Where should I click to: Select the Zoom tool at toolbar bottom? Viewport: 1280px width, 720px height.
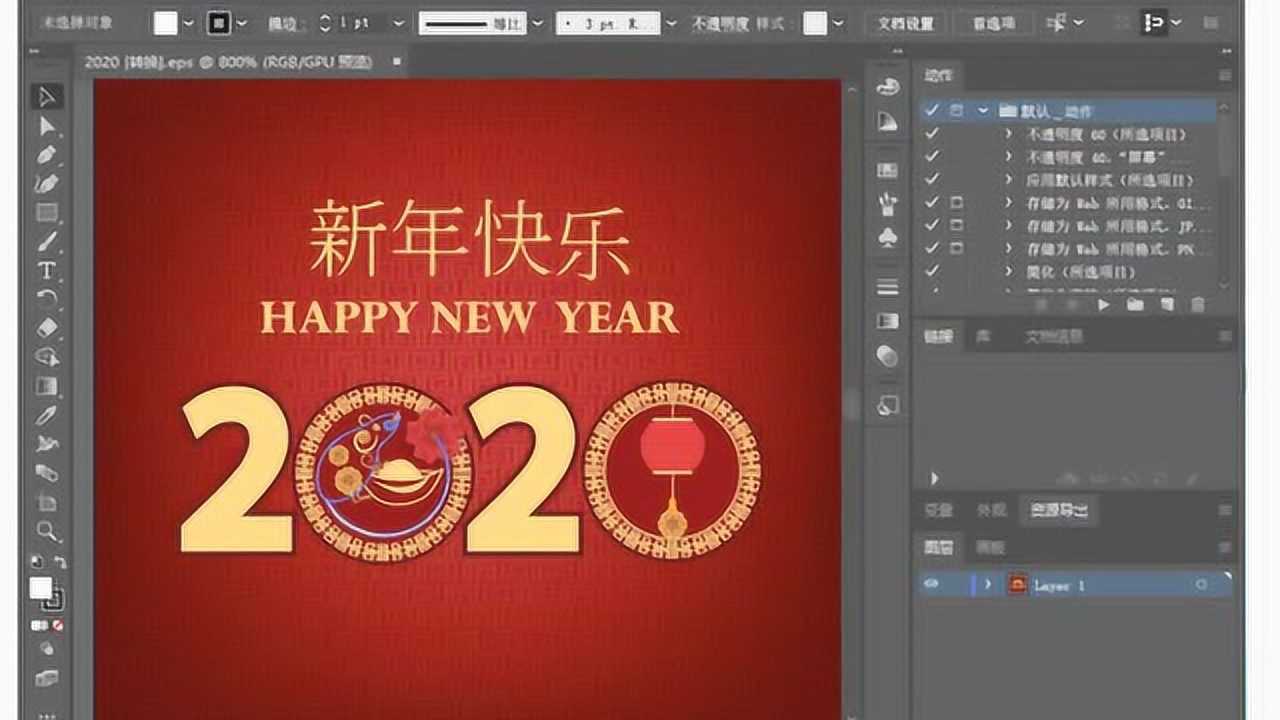[44, 533]
